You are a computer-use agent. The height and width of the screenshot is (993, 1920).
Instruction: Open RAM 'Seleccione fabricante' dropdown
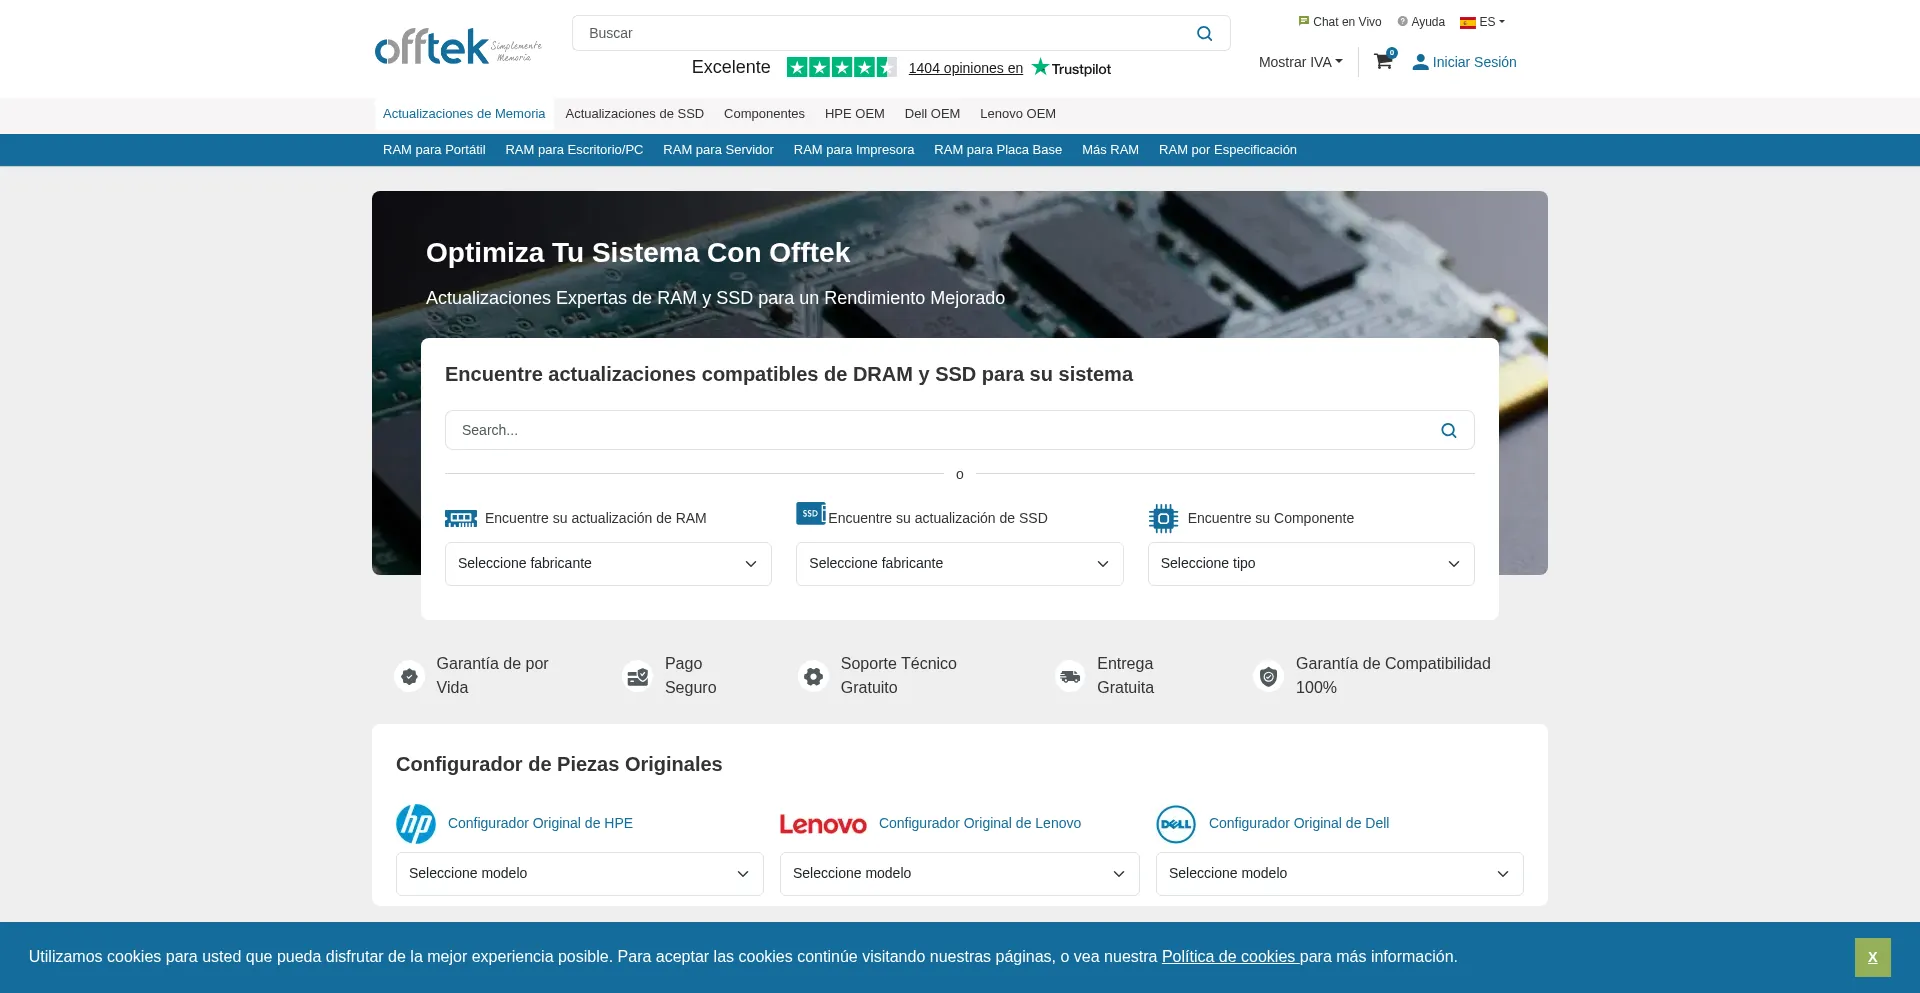(x=608, y=564)
